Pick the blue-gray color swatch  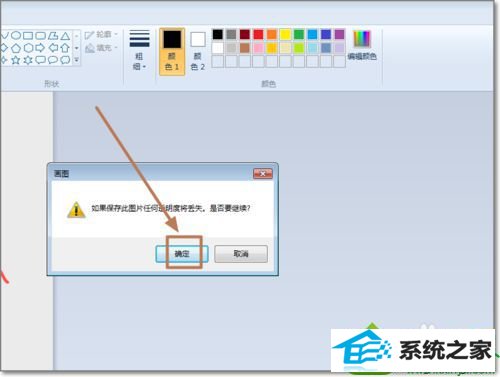[x=326, y=48]
